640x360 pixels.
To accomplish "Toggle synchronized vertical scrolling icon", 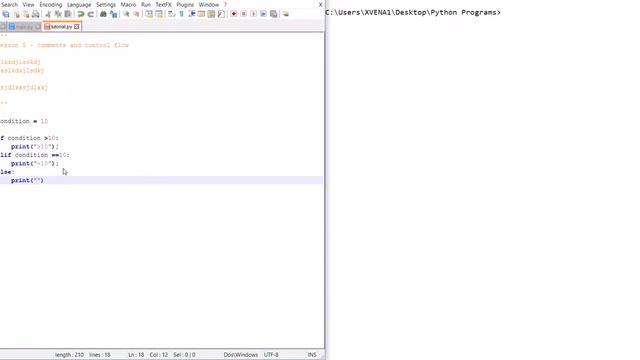I will [149, 14].
